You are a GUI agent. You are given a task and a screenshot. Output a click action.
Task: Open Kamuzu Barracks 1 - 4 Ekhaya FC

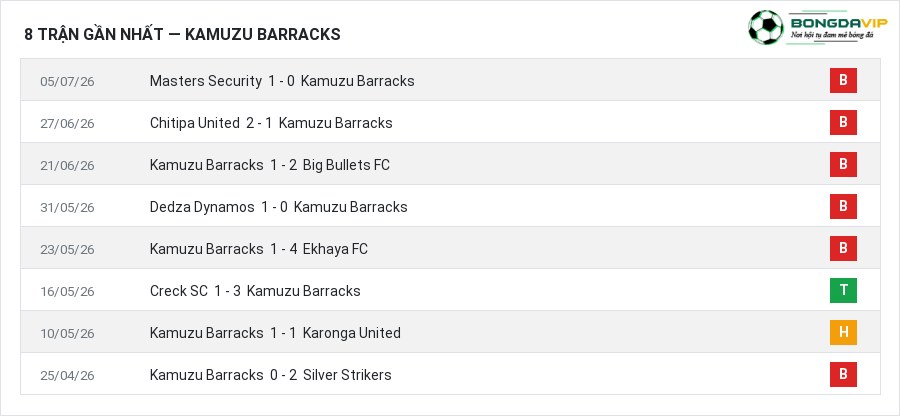click(259, 248)
